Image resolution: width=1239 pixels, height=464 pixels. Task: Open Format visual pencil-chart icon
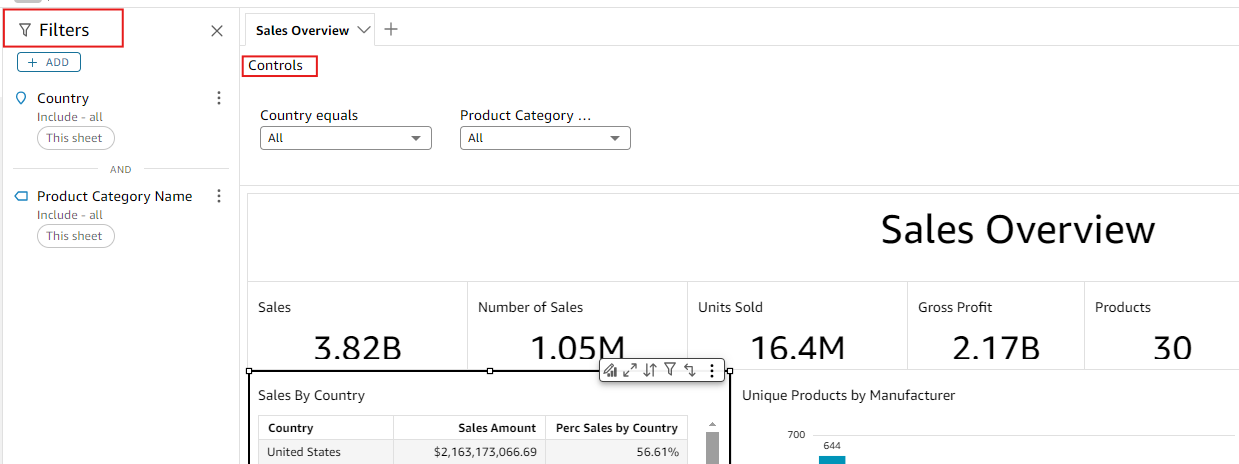pos(610,370)
